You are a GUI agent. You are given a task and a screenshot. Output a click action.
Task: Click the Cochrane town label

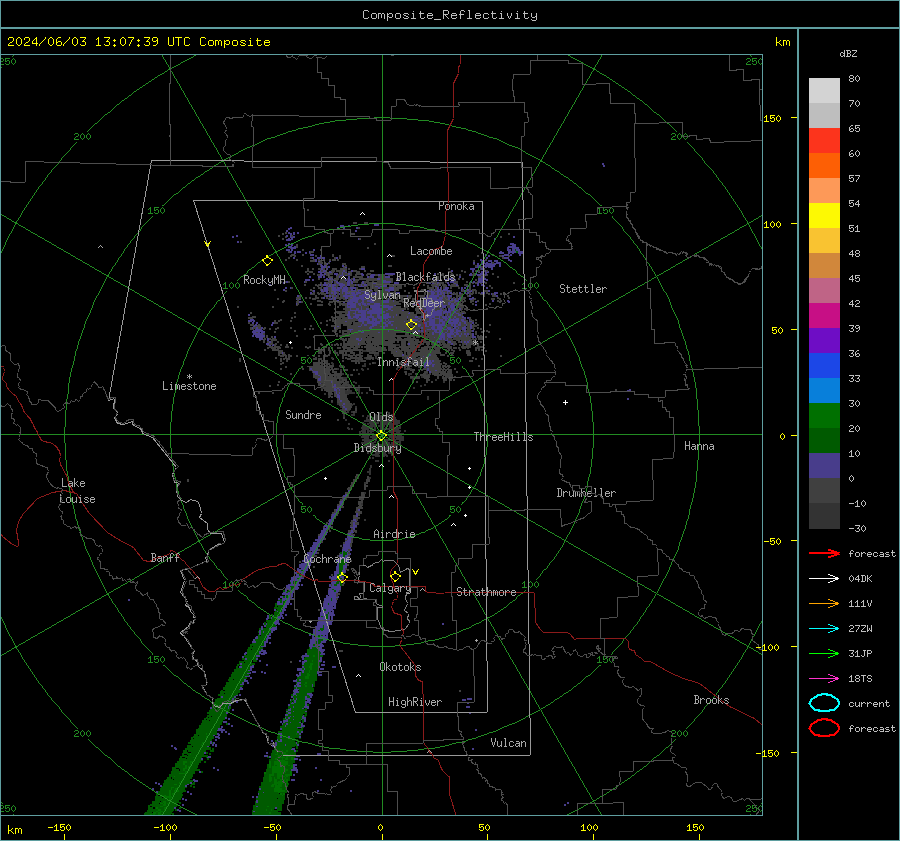tap(327, 559)
